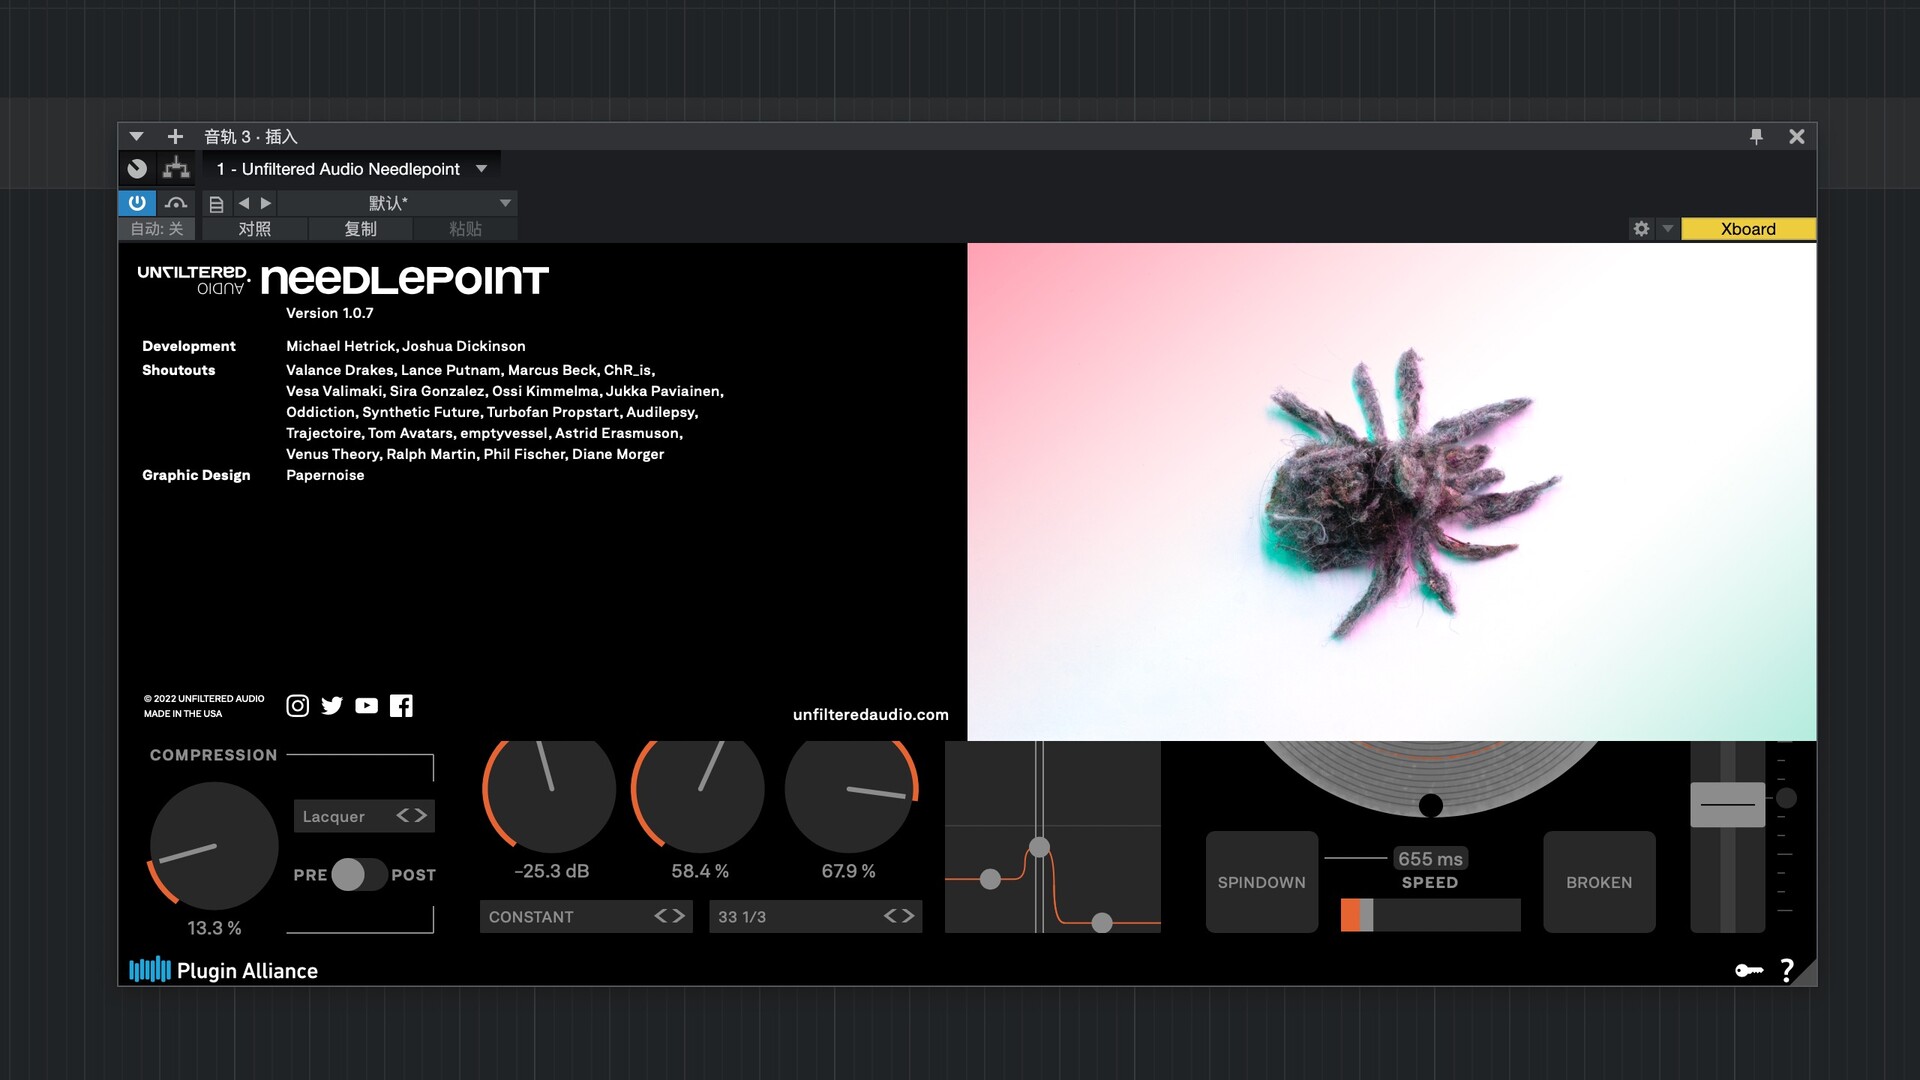Toggle the blue plugin power bypass button
The height and width of the screenshot is (1080, 1920).
(137, 203)
